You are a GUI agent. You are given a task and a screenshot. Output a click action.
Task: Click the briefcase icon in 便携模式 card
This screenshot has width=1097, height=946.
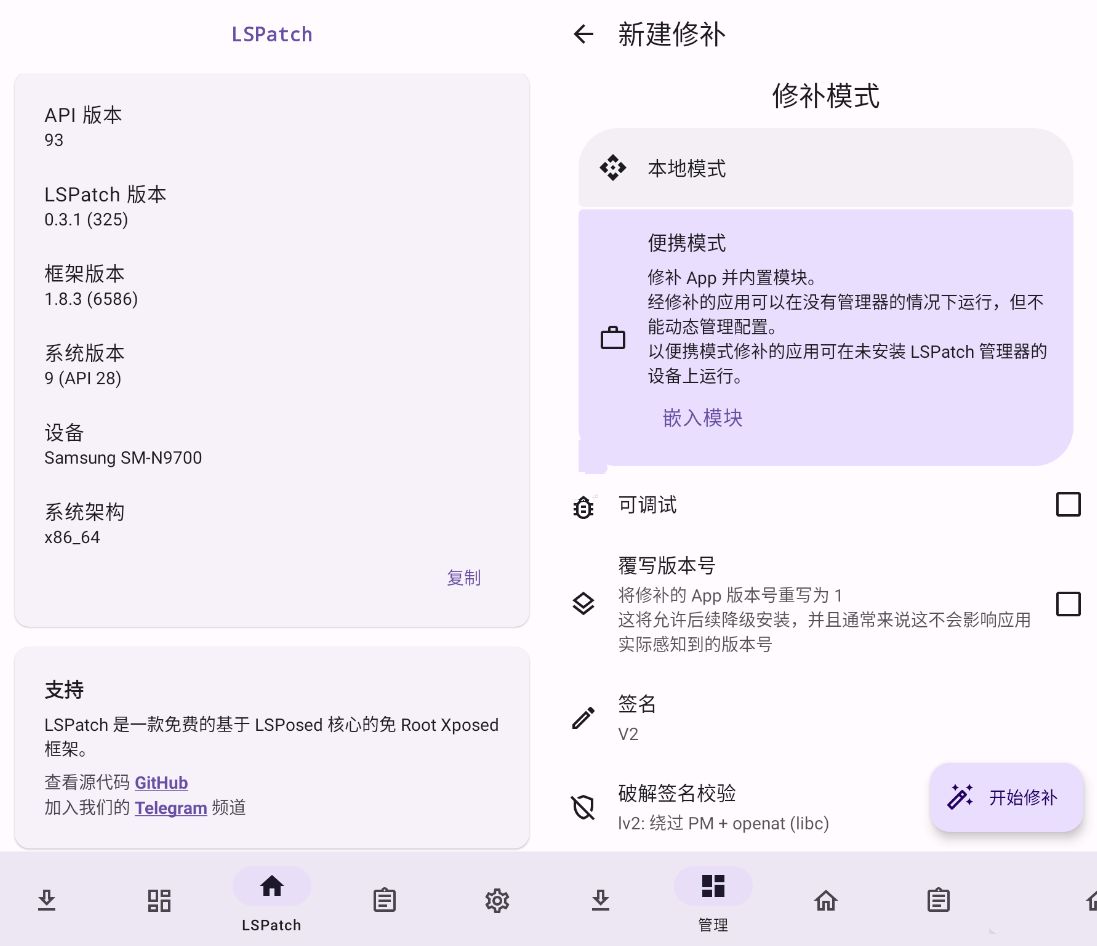(x=613, y=337)
